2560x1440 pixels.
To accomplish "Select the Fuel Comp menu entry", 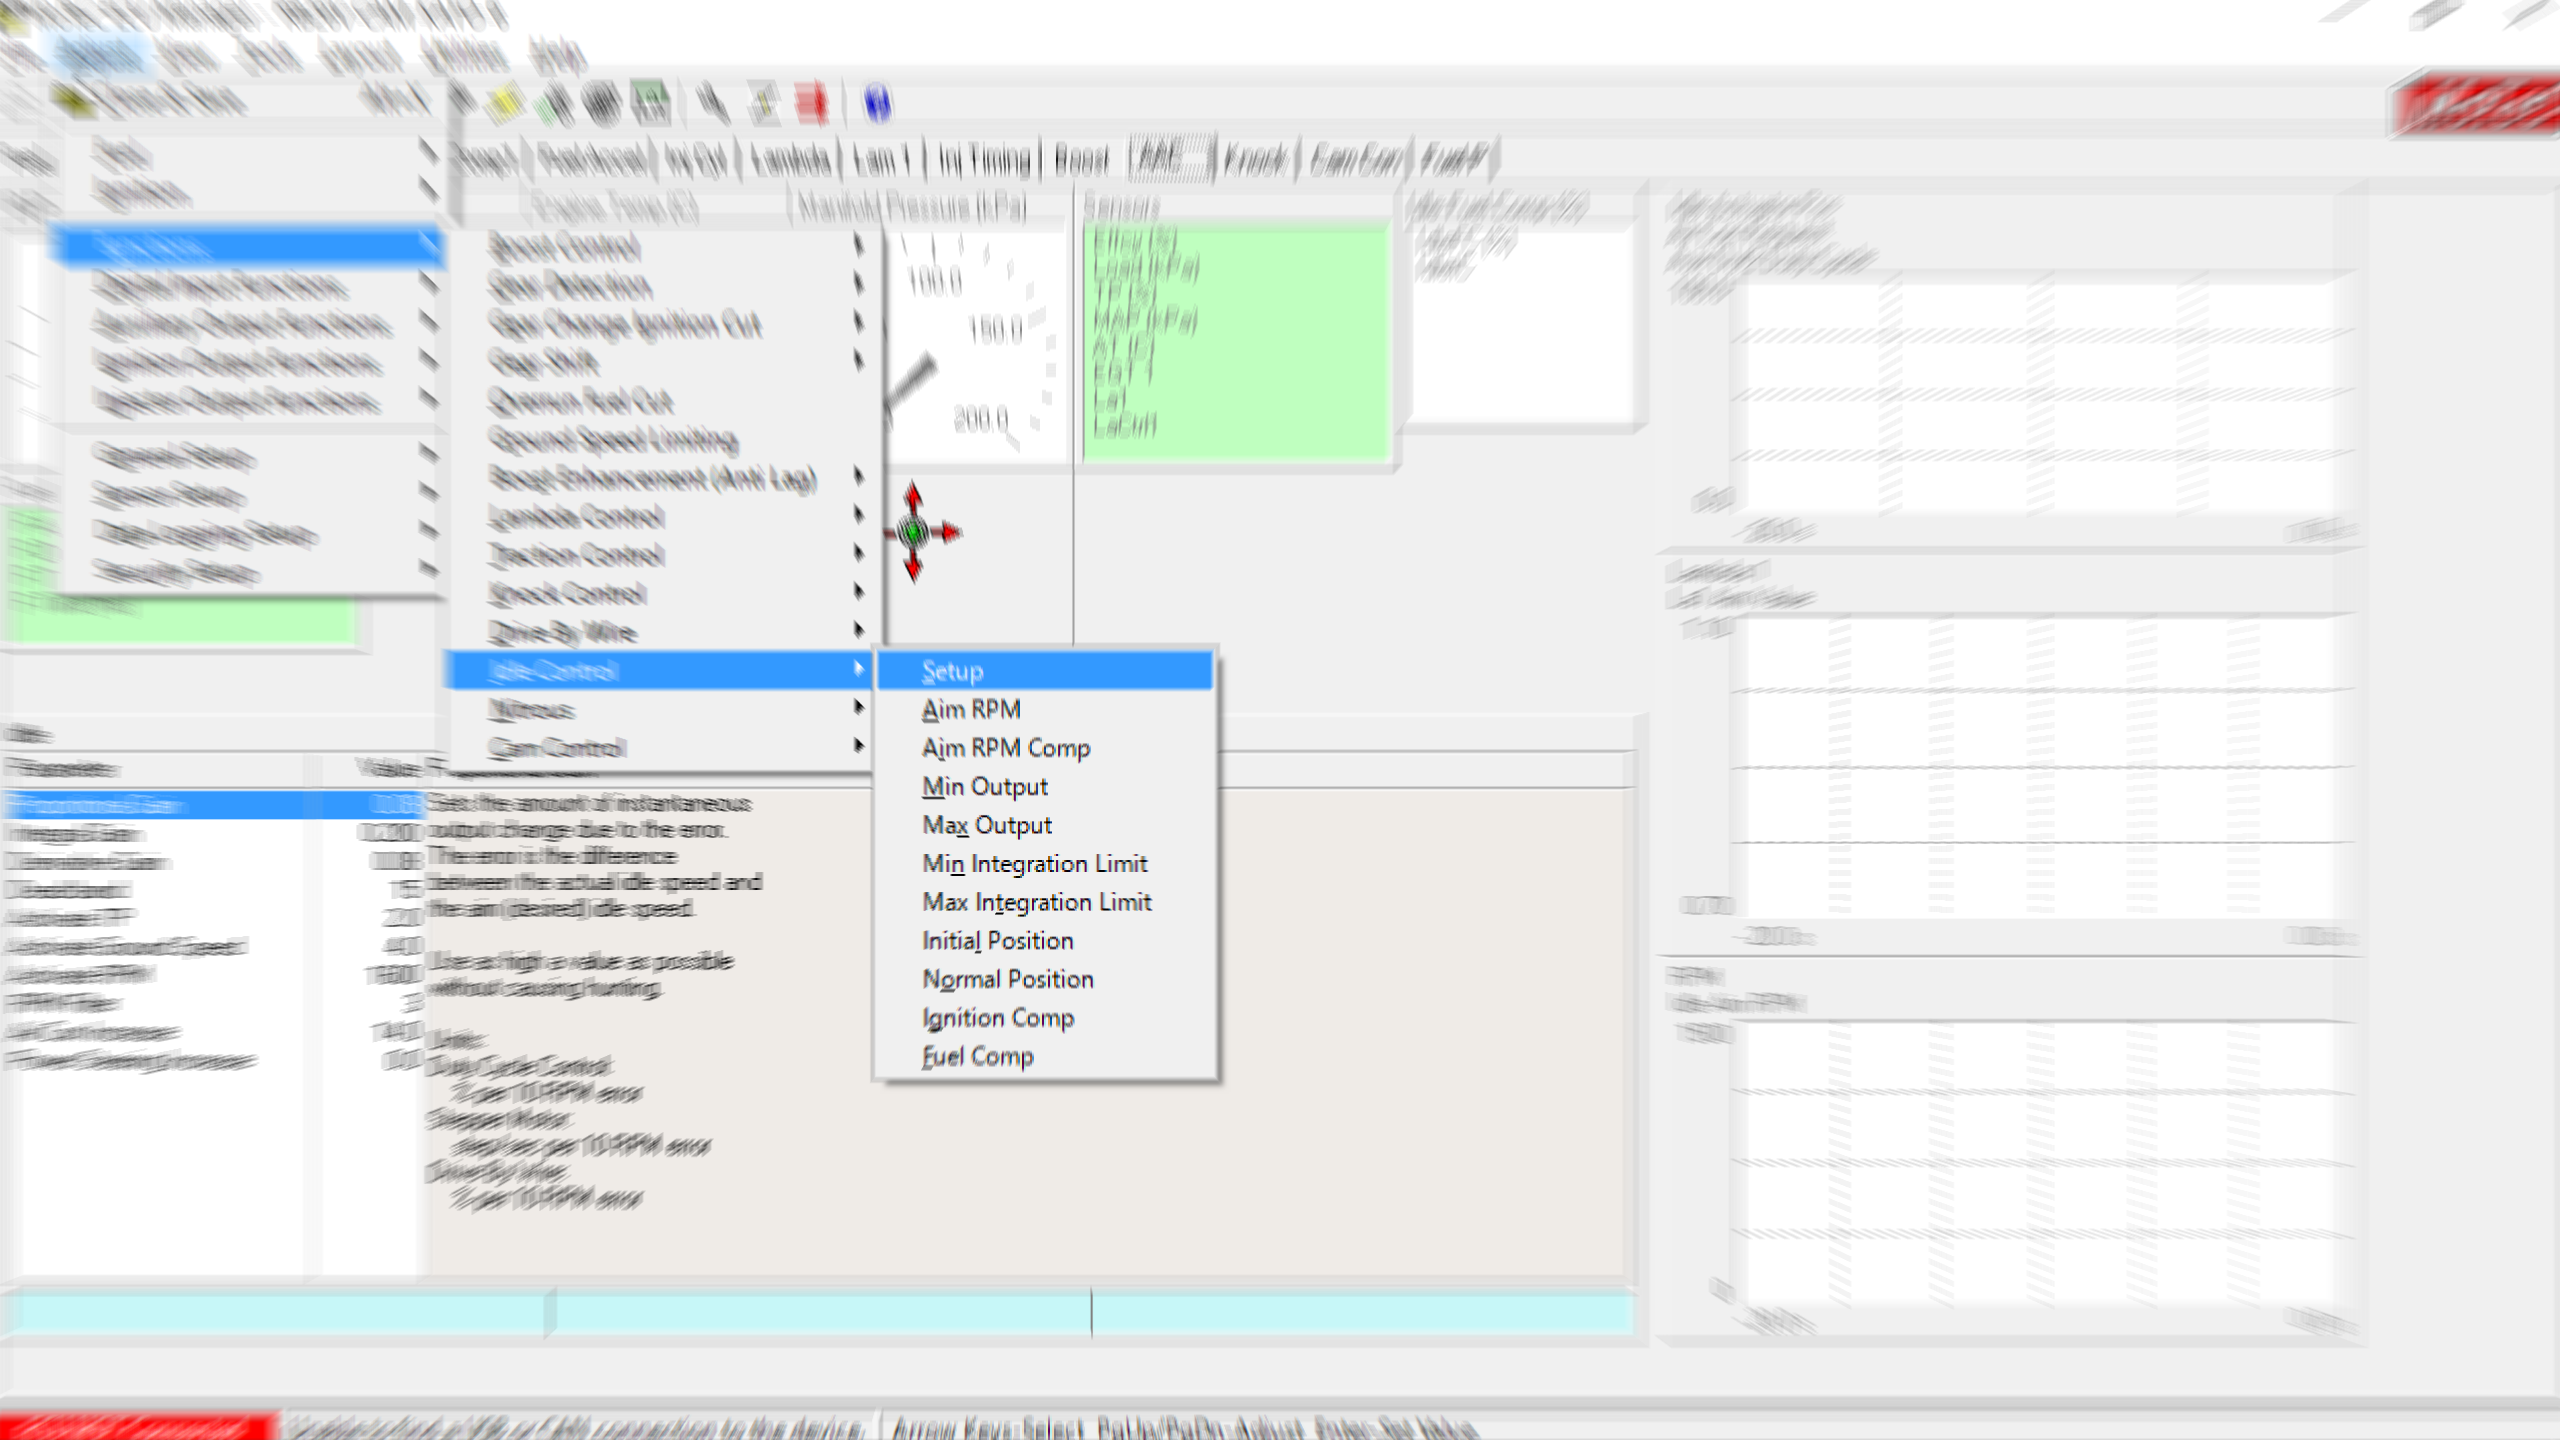I will (978, 1056).
